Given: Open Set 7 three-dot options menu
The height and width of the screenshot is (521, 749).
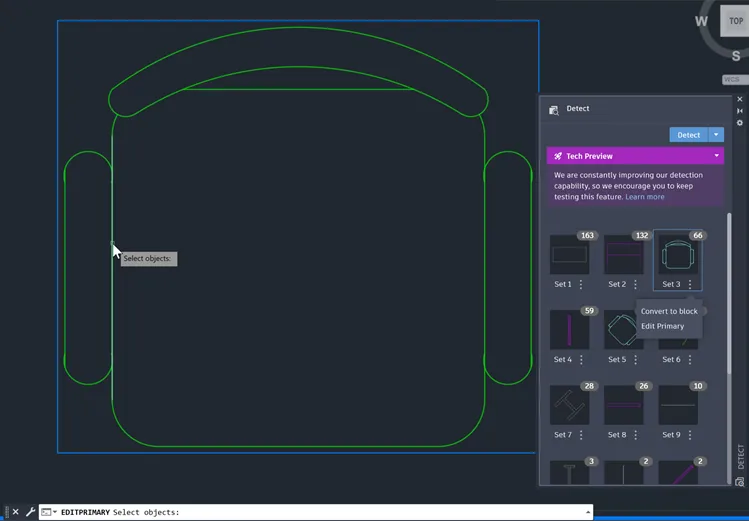Looking at the screenshot, I should pos(581,435).
